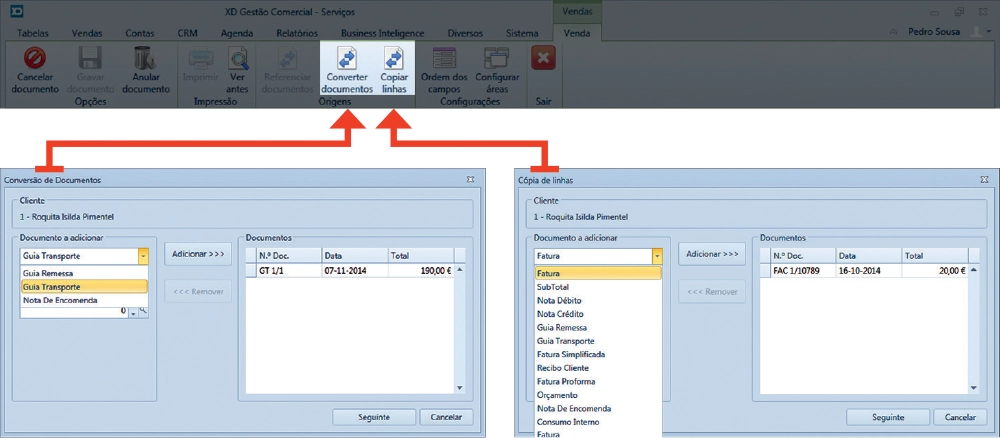Click the red Sair exit icon
The width and height of the screenshot is (1000, 438).
(x=543, y=59)
